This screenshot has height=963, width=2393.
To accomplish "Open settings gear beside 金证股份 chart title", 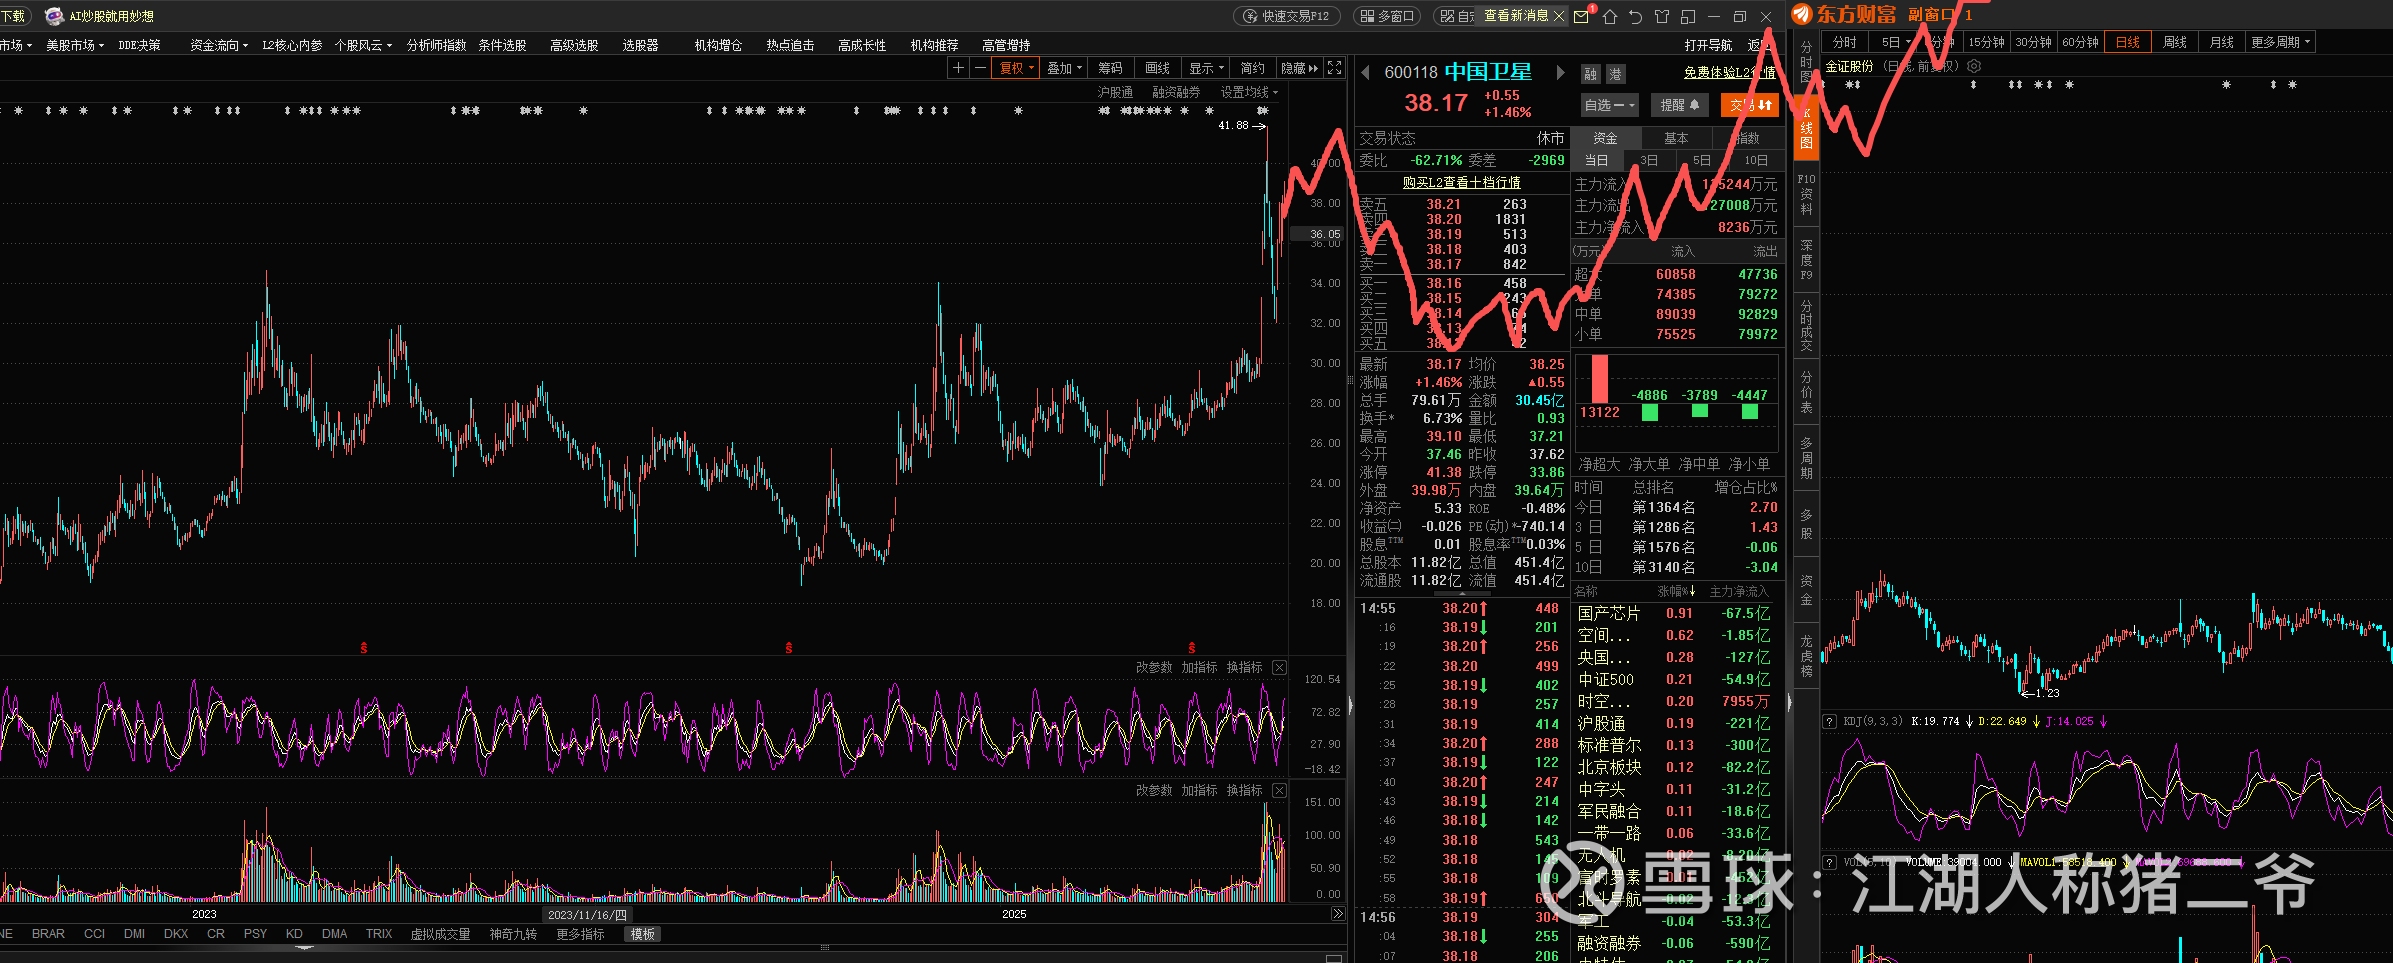I will pyautogui.click(x=1974, y=66).
